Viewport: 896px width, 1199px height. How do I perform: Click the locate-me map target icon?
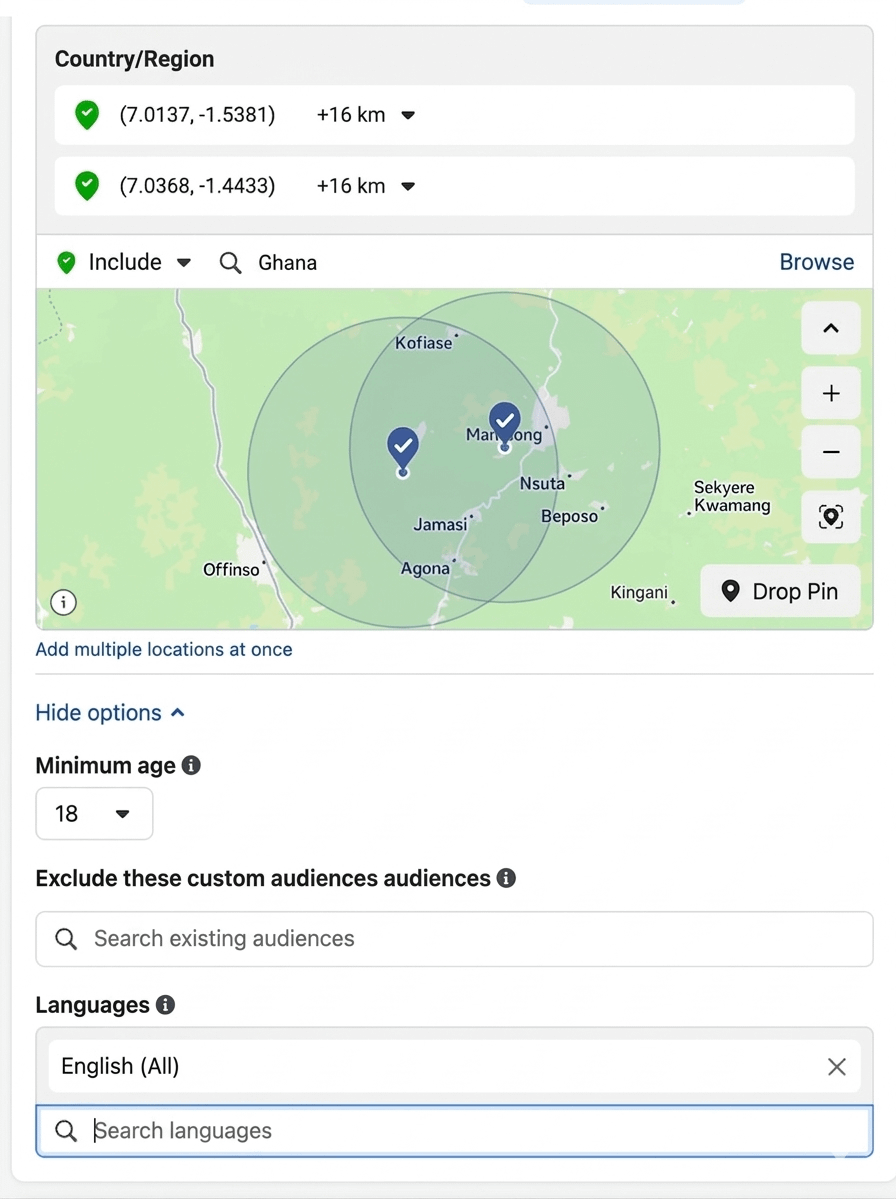tap(830, 517)
